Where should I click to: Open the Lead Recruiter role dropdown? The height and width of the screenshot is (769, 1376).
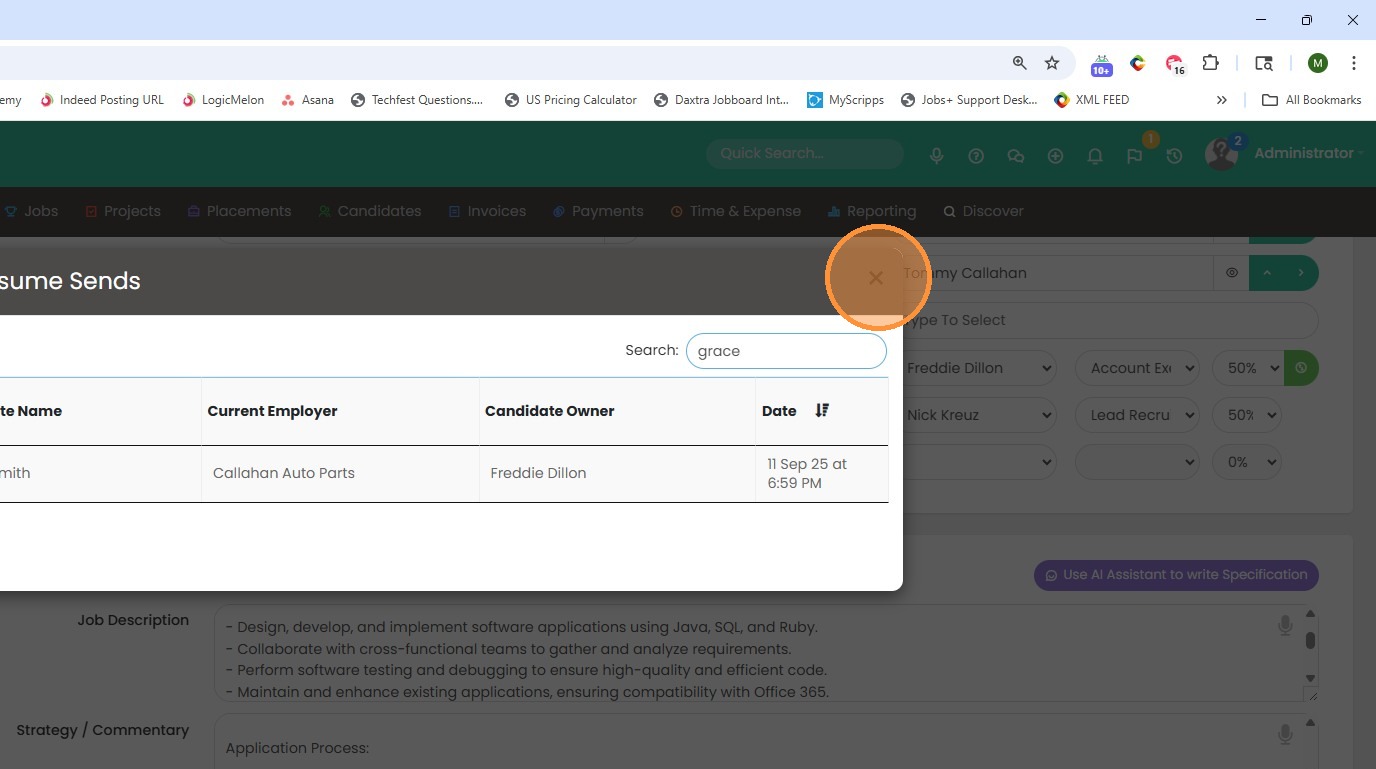(1137, 415)
